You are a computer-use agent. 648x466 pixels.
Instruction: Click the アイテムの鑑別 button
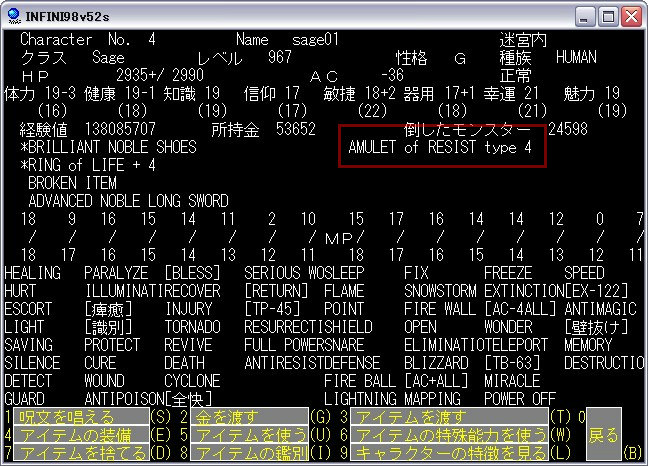[x=250, y=453]
